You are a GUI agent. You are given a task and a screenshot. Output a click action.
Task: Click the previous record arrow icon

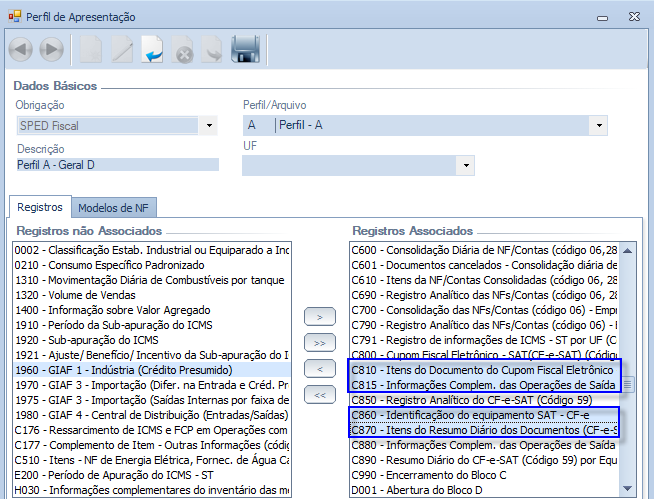point(22,49)
